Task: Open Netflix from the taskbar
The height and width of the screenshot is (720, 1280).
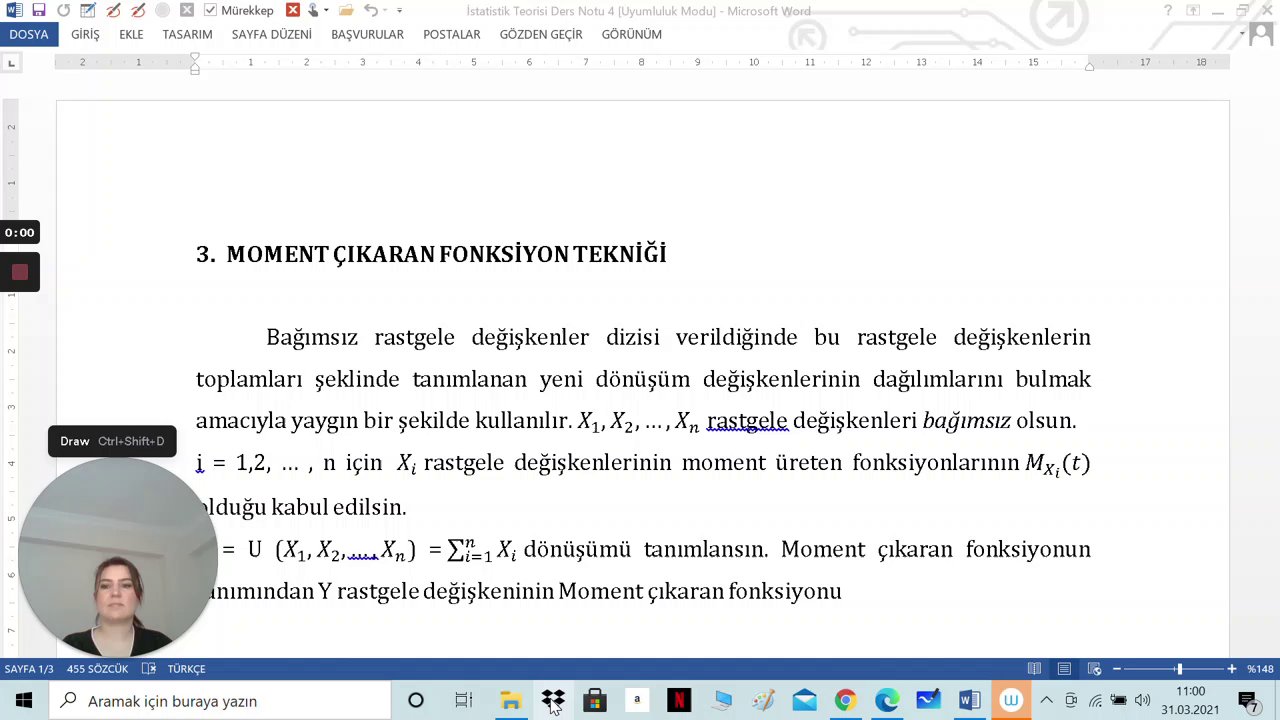Action: pos(679,701)
